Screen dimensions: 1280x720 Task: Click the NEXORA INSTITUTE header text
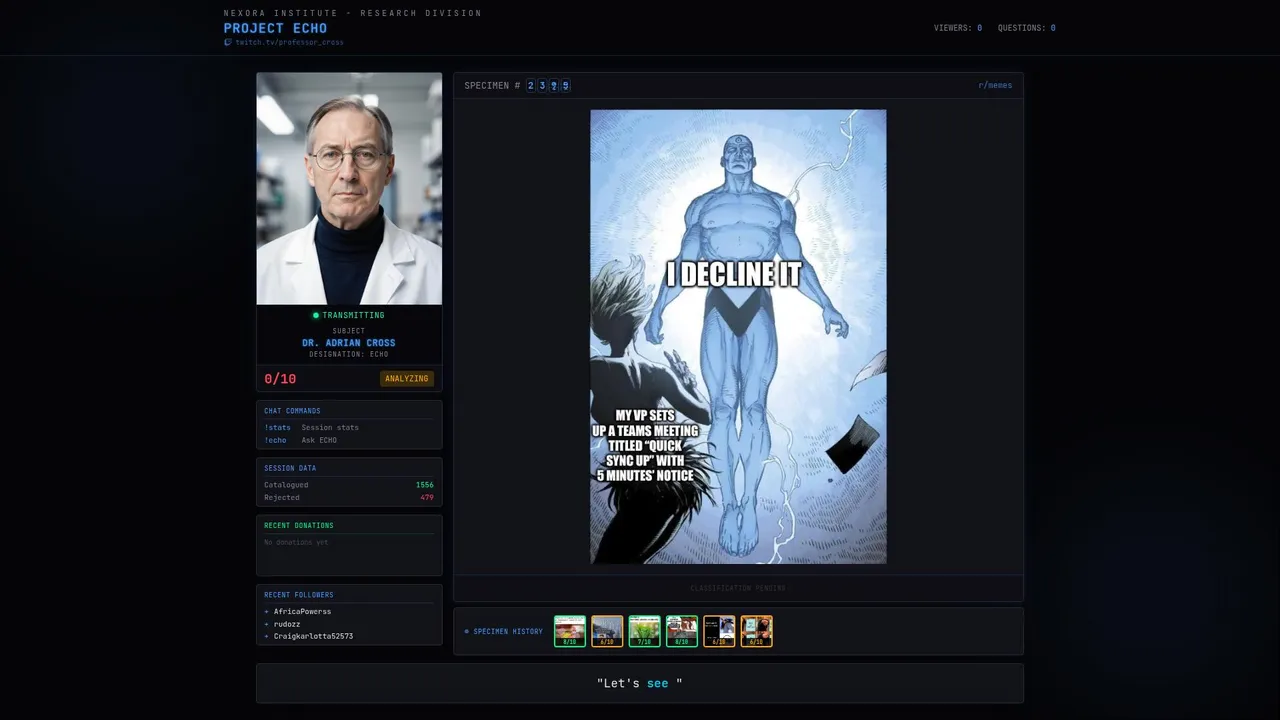[353, 13]
